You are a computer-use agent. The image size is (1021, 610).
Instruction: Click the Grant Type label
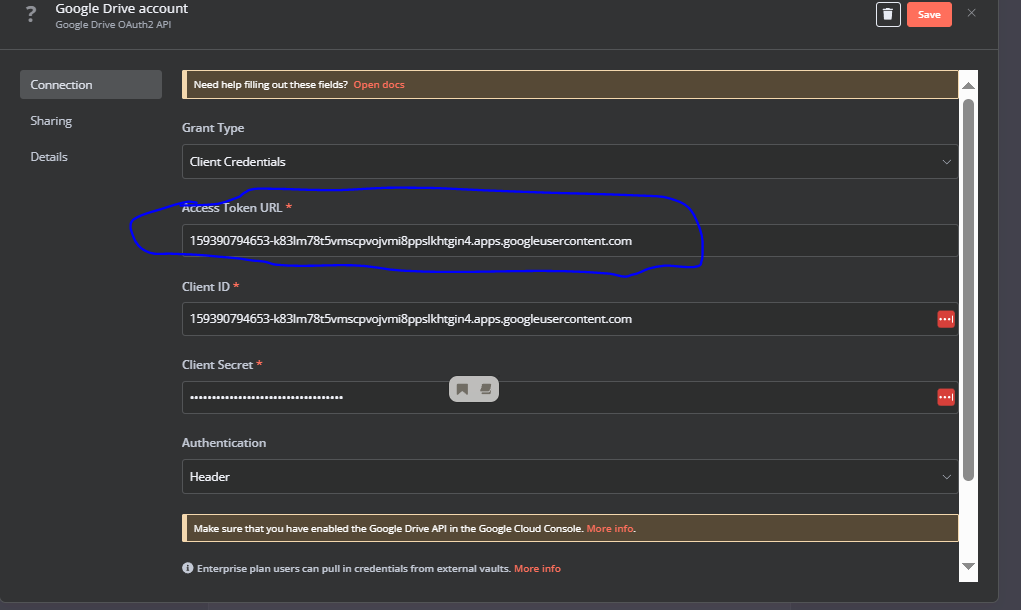tap(213, 128)
